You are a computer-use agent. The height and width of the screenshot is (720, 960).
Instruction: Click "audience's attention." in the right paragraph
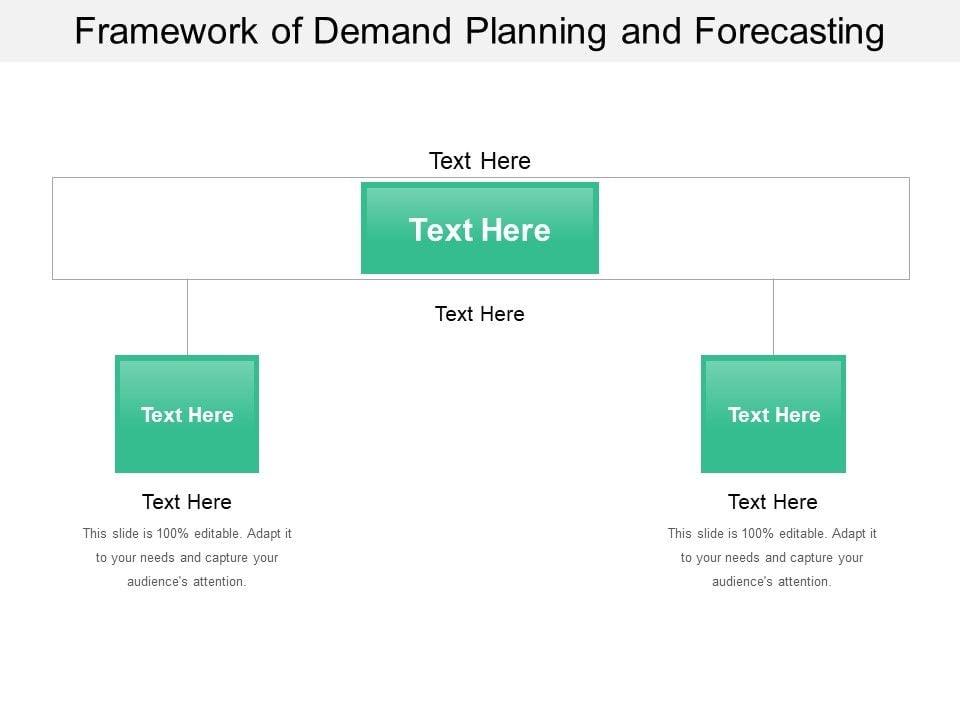coord(772,582)
